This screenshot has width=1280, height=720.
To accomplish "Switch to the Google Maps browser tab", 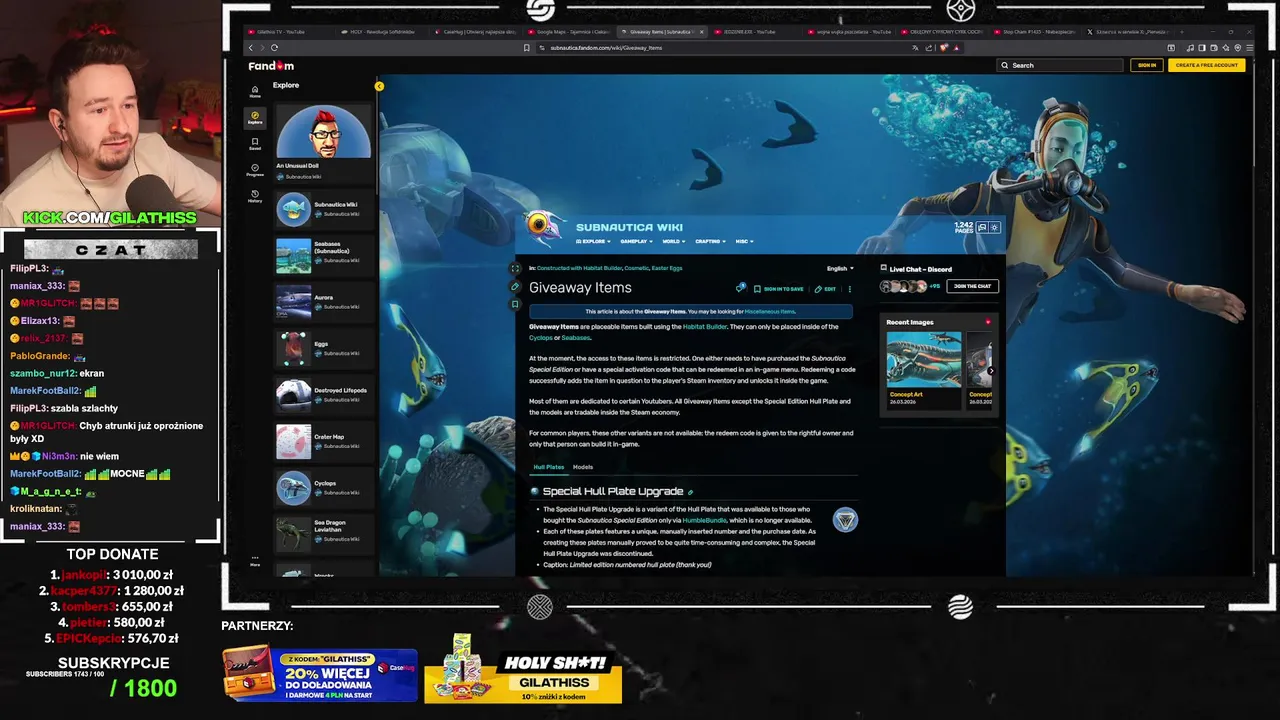I will pyautogui.click(x=570, y=32).
